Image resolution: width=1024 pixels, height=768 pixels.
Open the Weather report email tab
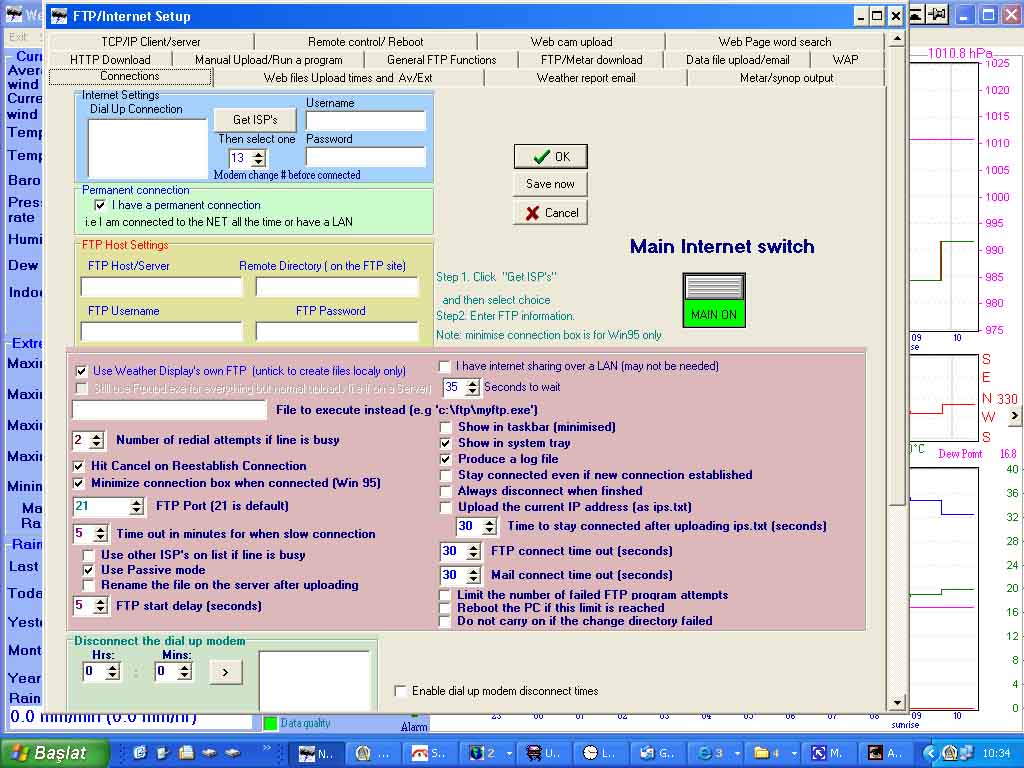[586, 78]
